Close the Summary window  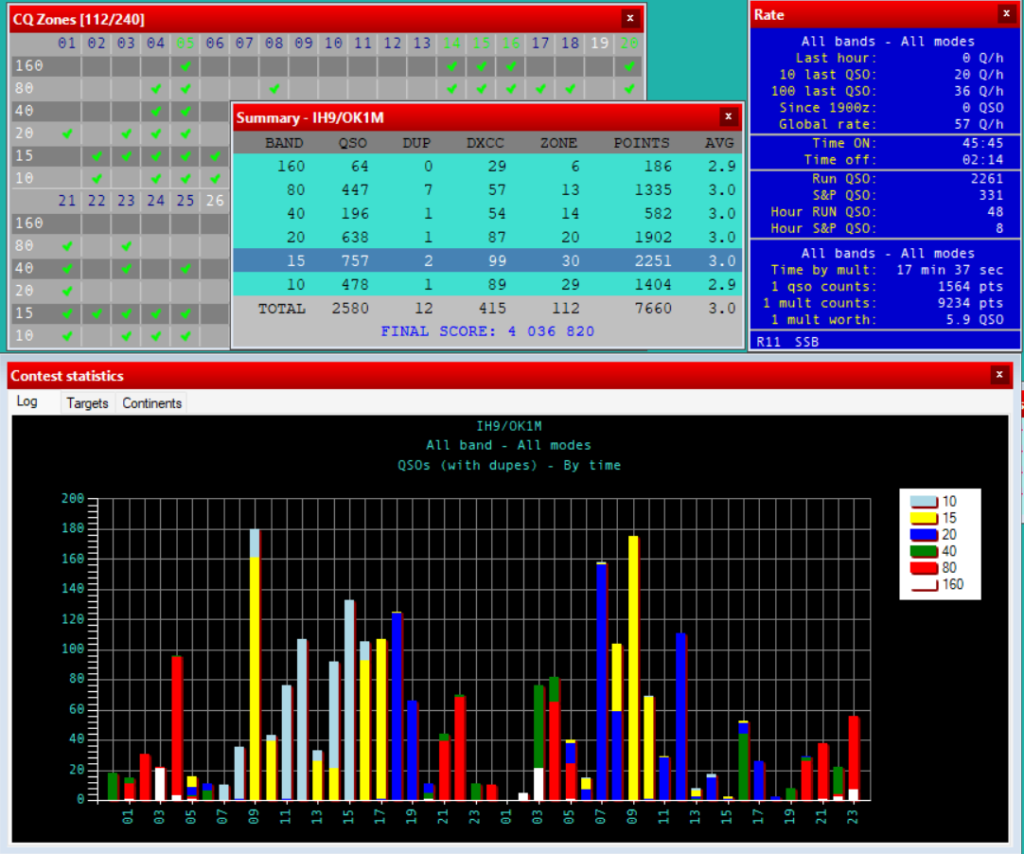click(x=728, y=117)
